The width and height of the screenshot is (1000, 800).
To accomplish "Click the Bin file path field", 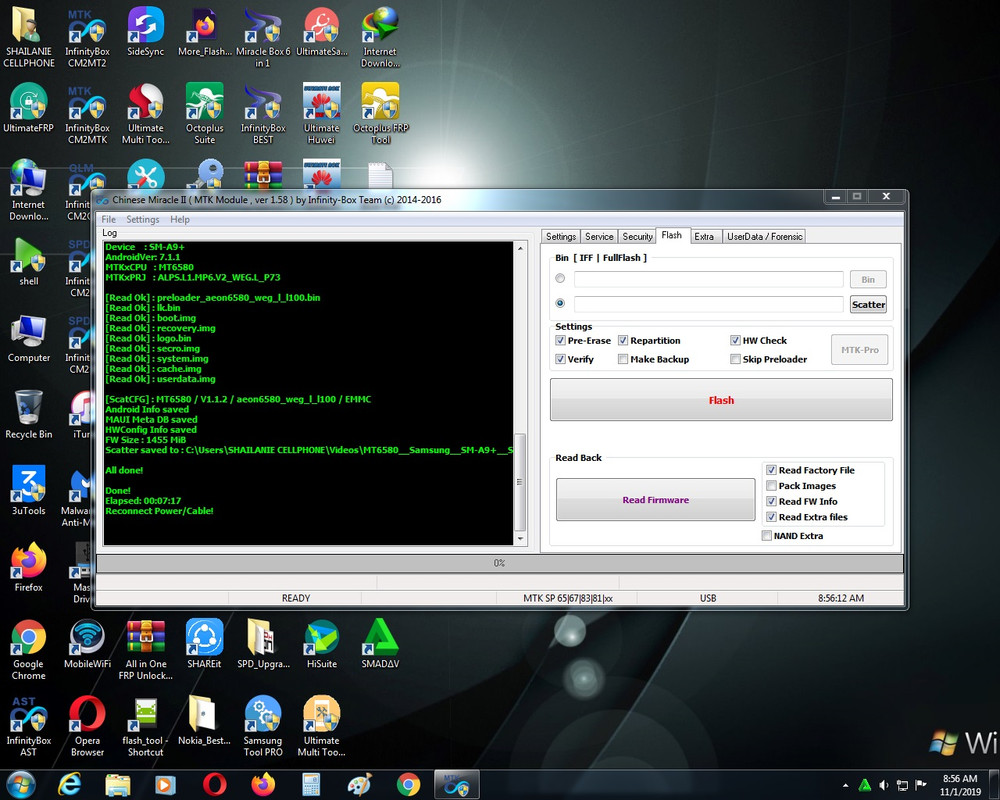I will [x=709, y=279].
